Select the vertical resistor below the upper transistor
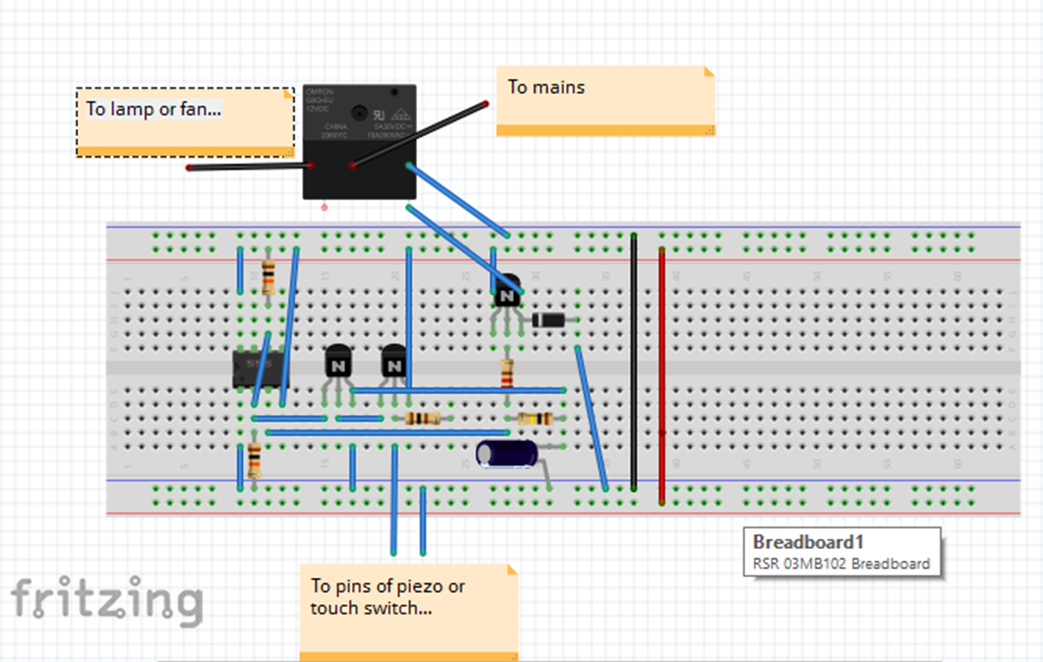This screenshot has width=1043, height=662. (508, 375)
